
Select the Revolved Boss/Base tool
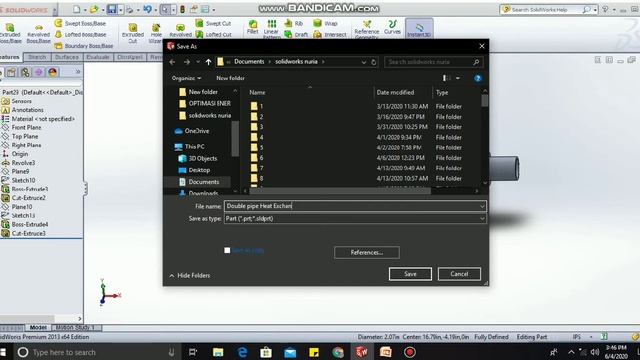38,32
